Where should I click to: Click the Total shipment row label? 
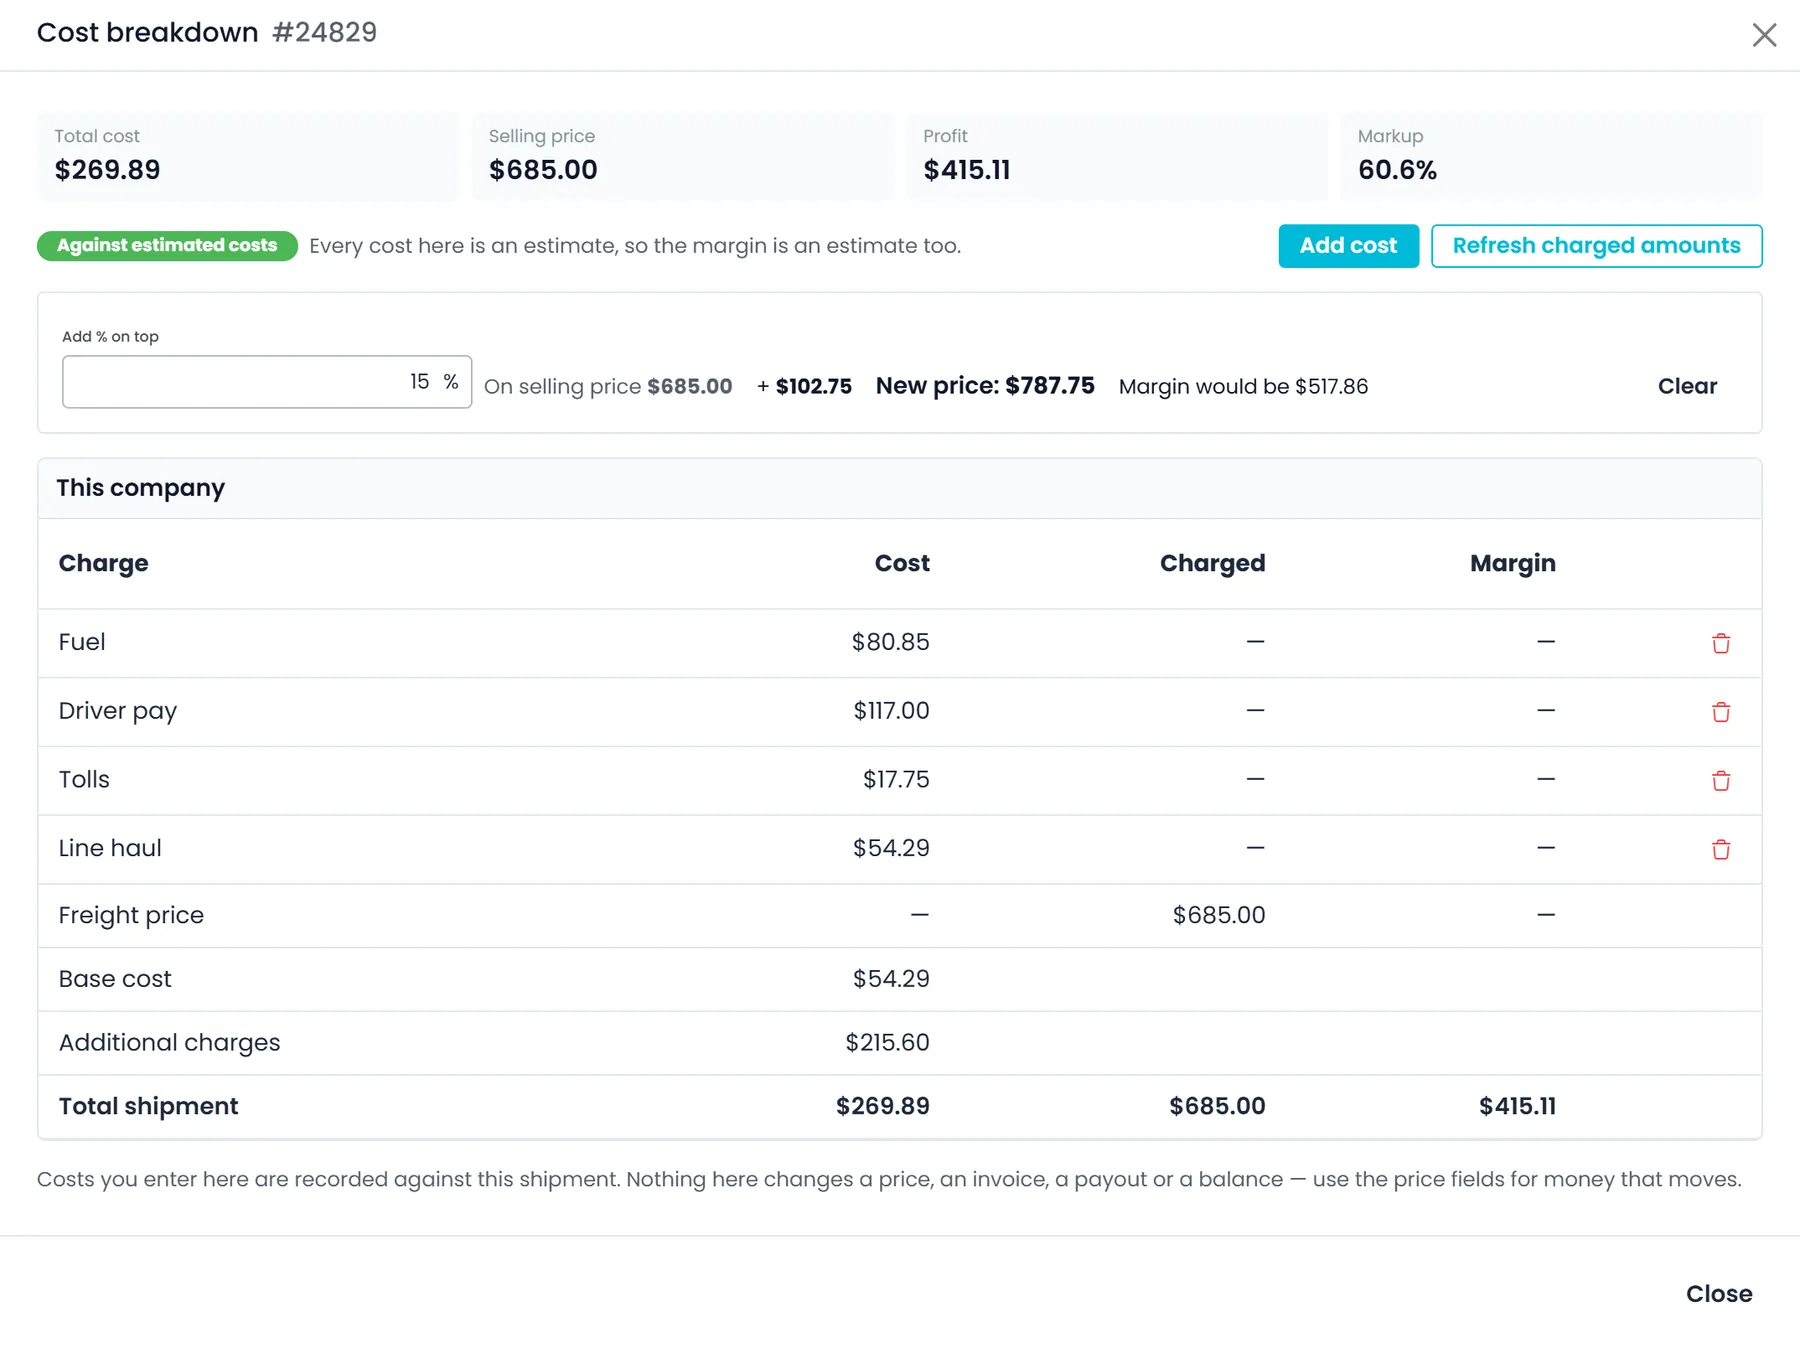tap(148, 1107)
